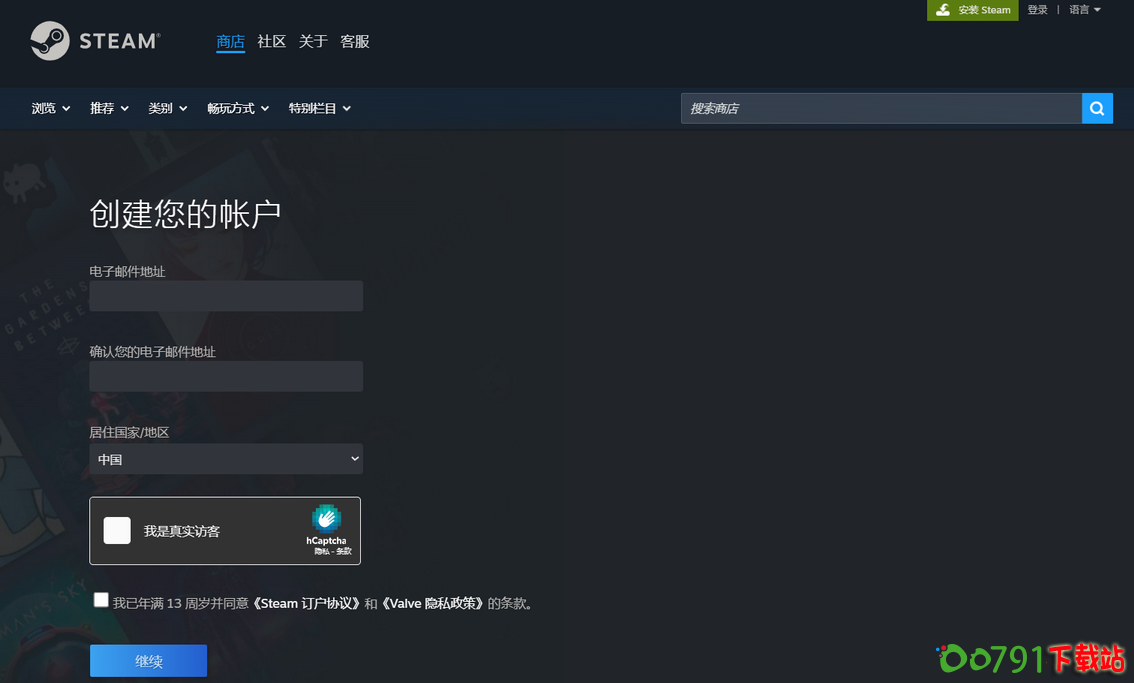This screenshot has width=1134, height=683.
Task: Click the 电子邮件地址 email input field
Action: tap(226, 296)
